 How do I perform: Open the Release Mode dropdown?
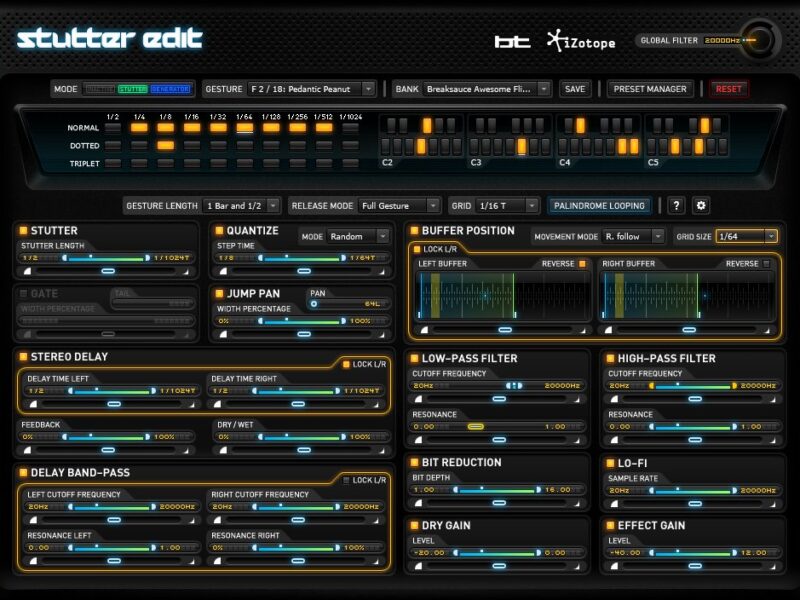(x=433, y=206)
